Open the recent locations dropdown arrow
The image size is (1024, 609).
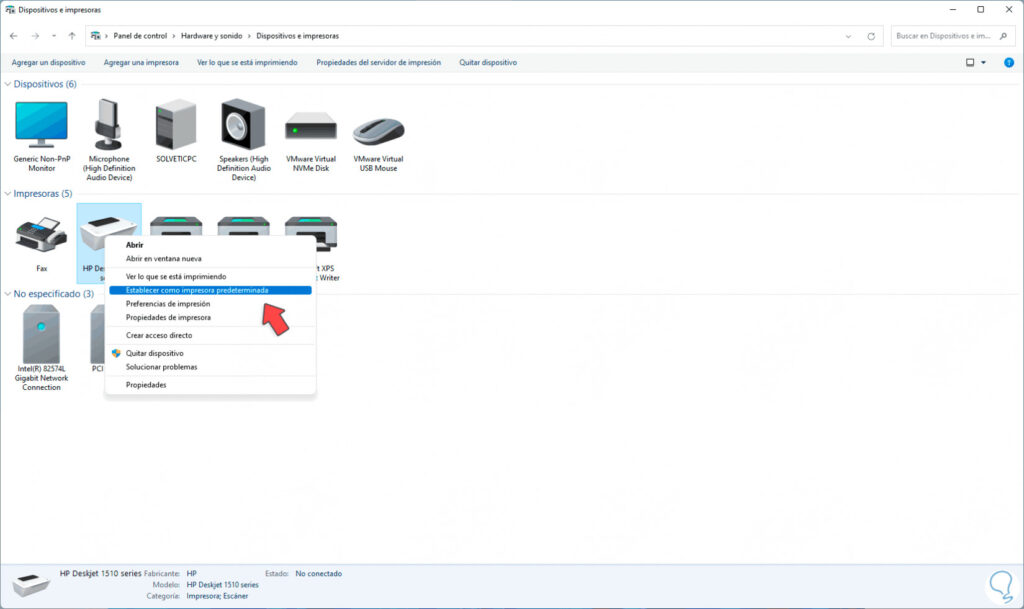coord(54,36)
